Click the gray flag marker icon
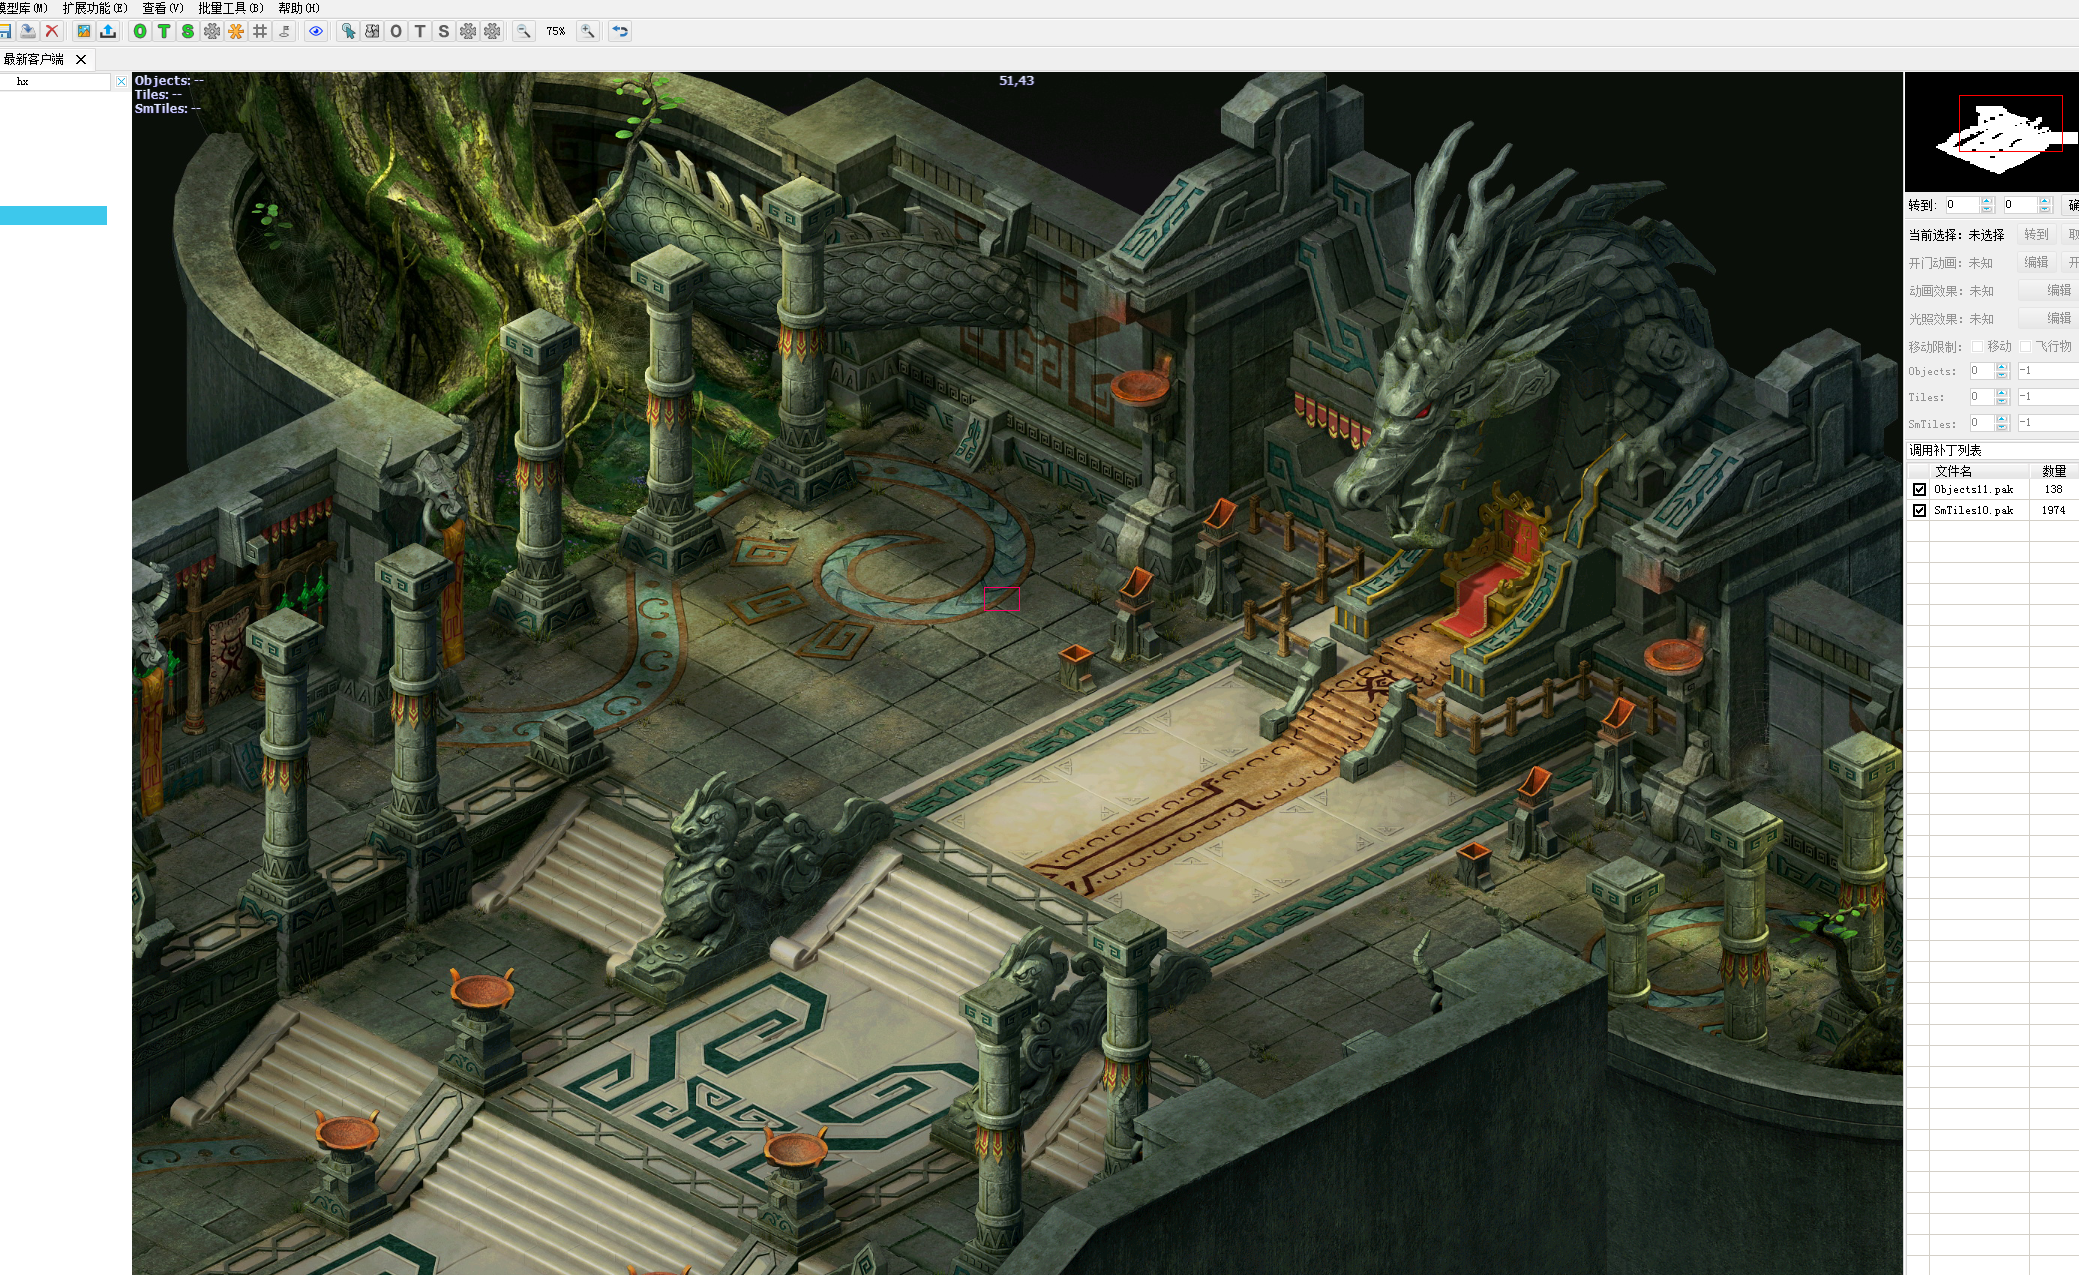 pyautogui.click(x=284, y=31)
